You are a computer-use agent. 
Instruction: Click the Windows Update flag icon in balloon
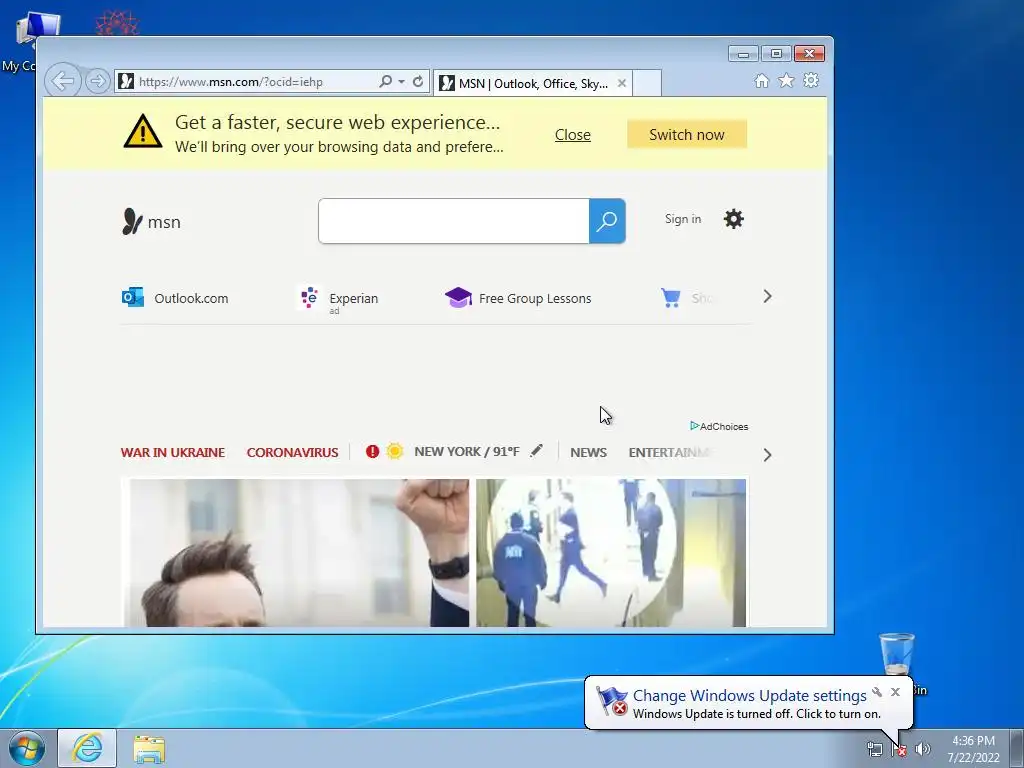[x=611, y=701]
